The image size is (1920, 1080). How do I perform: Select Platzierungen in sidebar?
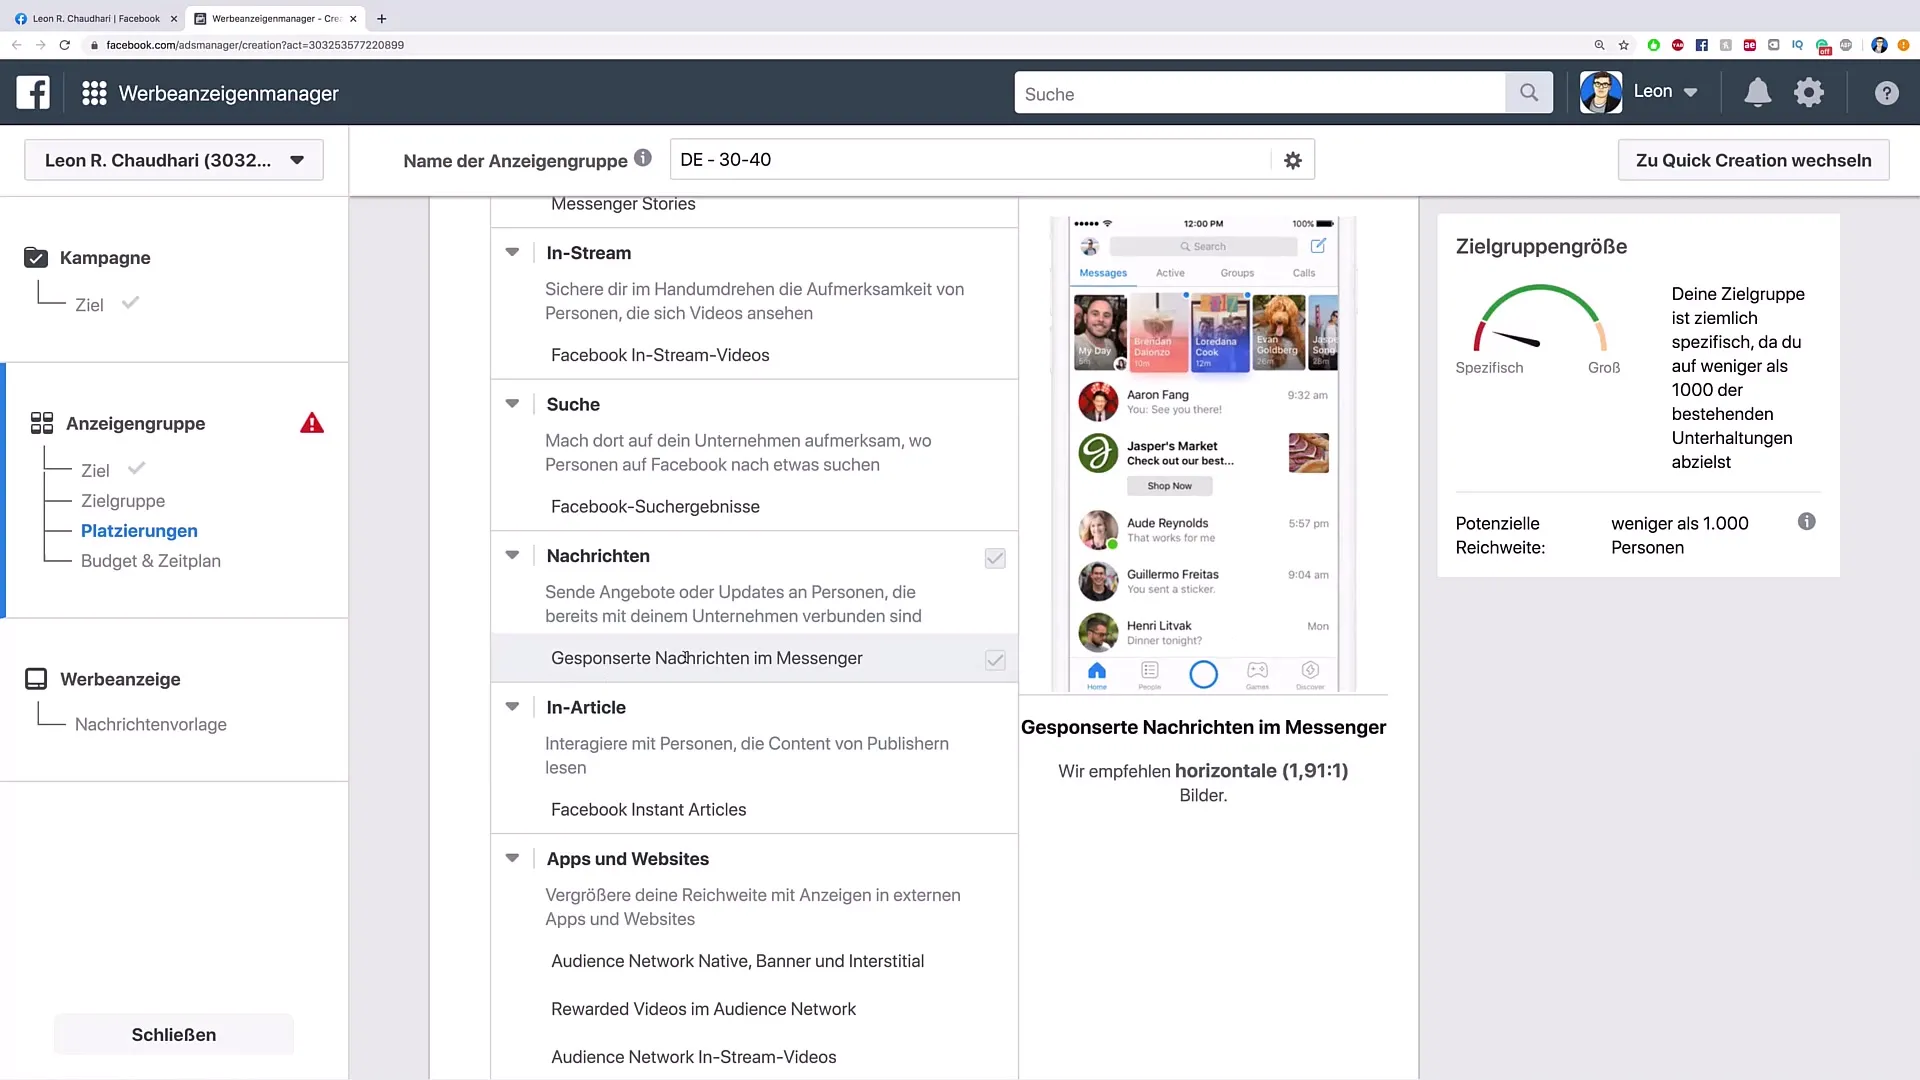click(x=139, y=530)
